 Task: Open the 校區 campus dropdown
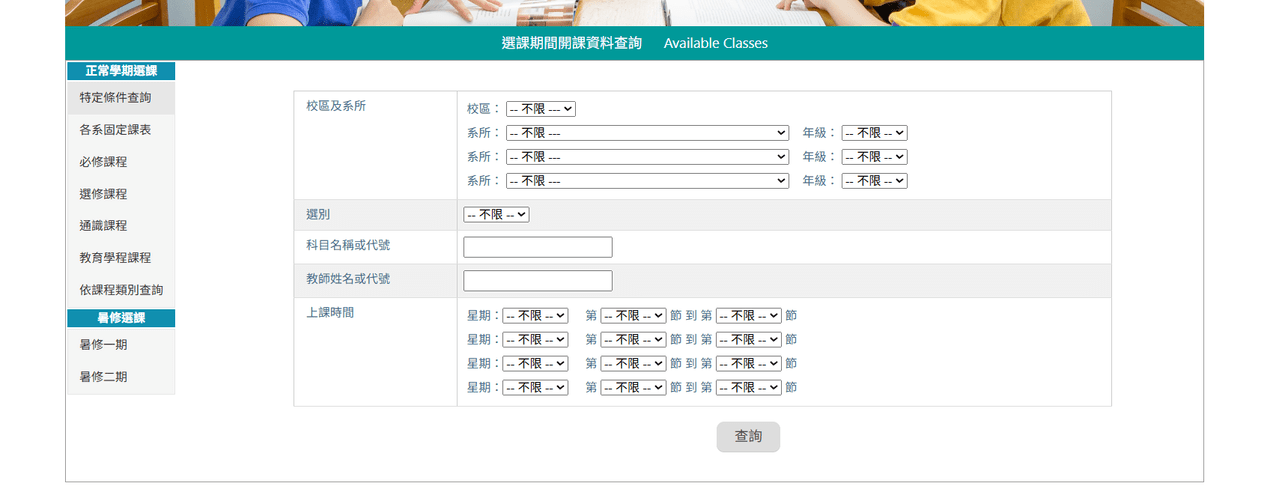click(541, 109)
